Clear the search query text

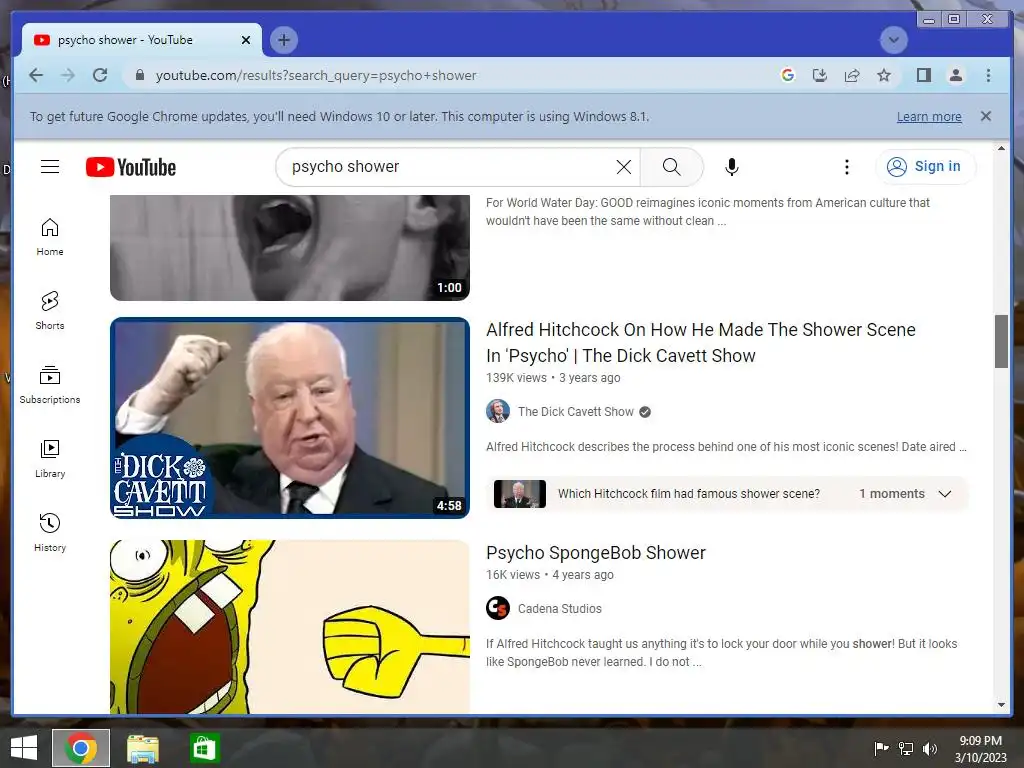point(624,167)
